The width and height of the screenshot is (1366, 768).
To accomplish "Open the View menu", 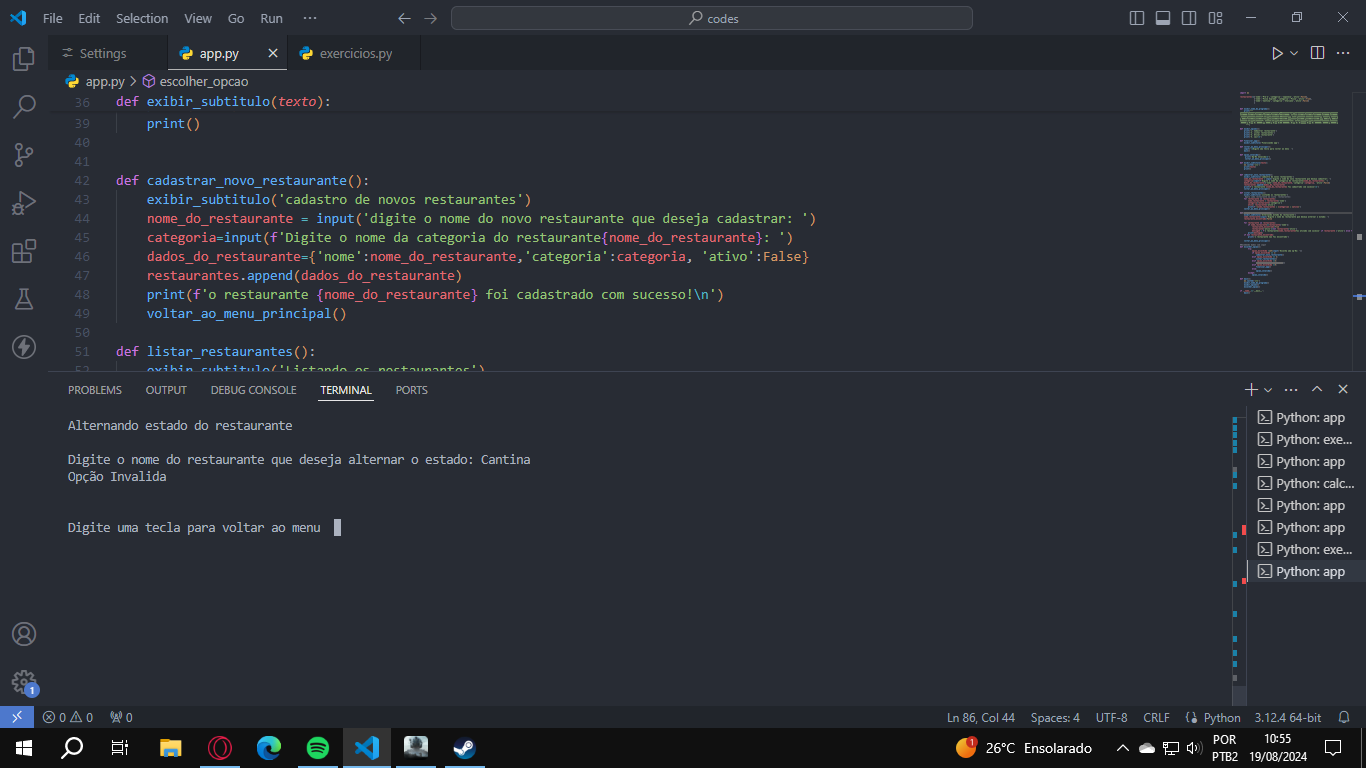I will (198, 18).
